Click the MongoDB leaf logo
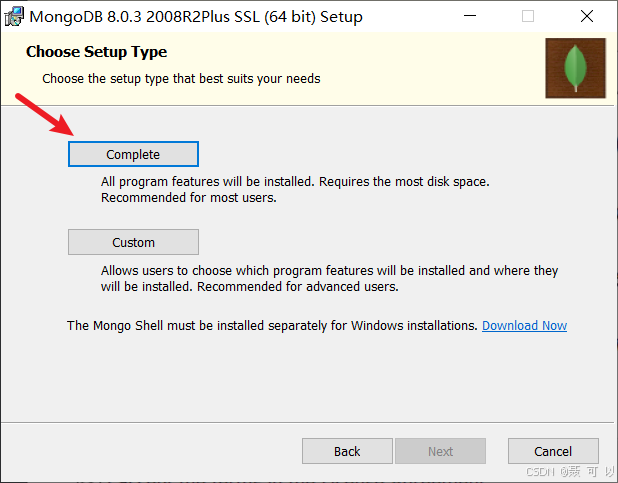Viewport: 618px width, 483px height. click(575, 68)
